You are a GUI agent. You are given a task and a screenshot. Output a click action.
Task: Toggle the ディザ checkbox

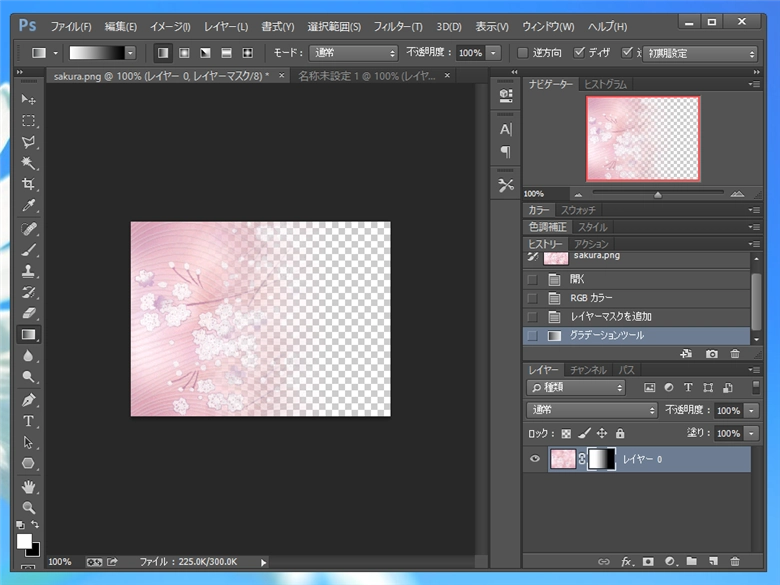point(578,53)
